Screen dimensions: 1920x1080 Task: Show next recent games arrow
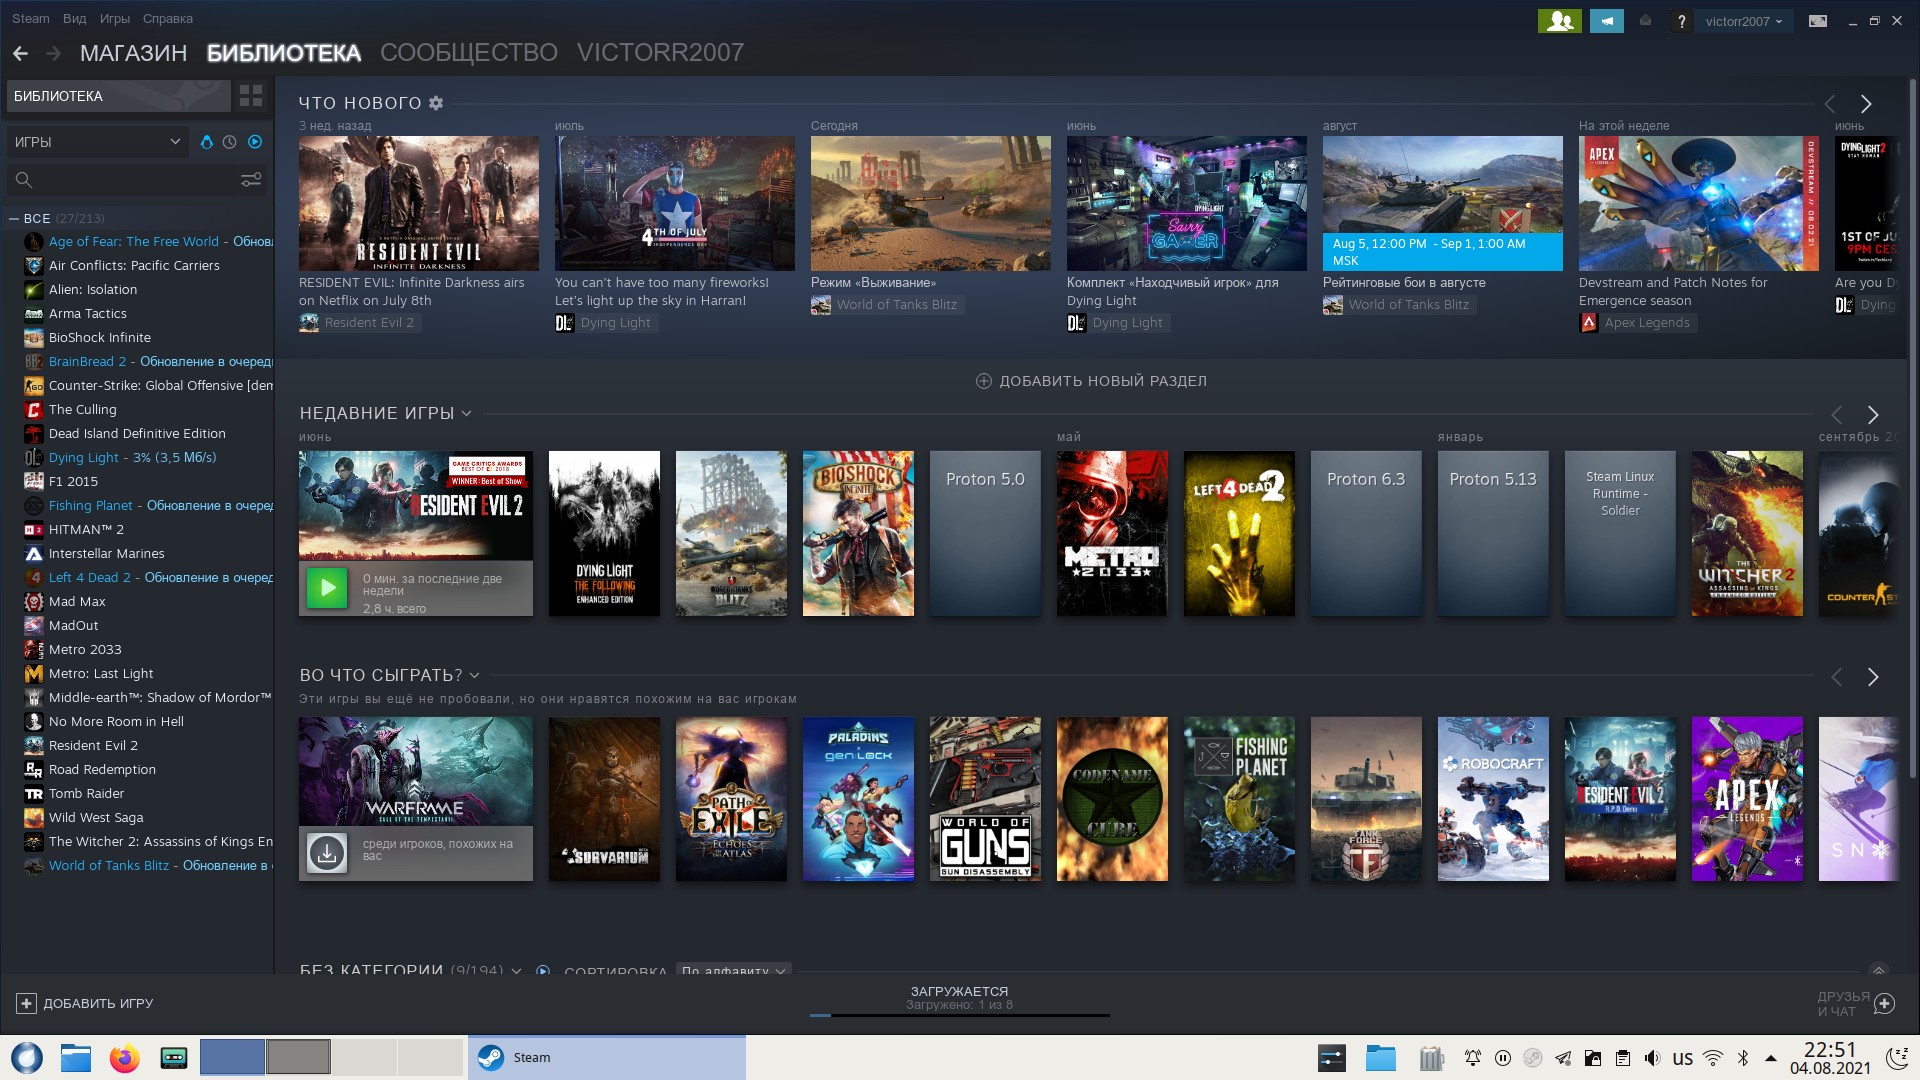coord(1873,415)
